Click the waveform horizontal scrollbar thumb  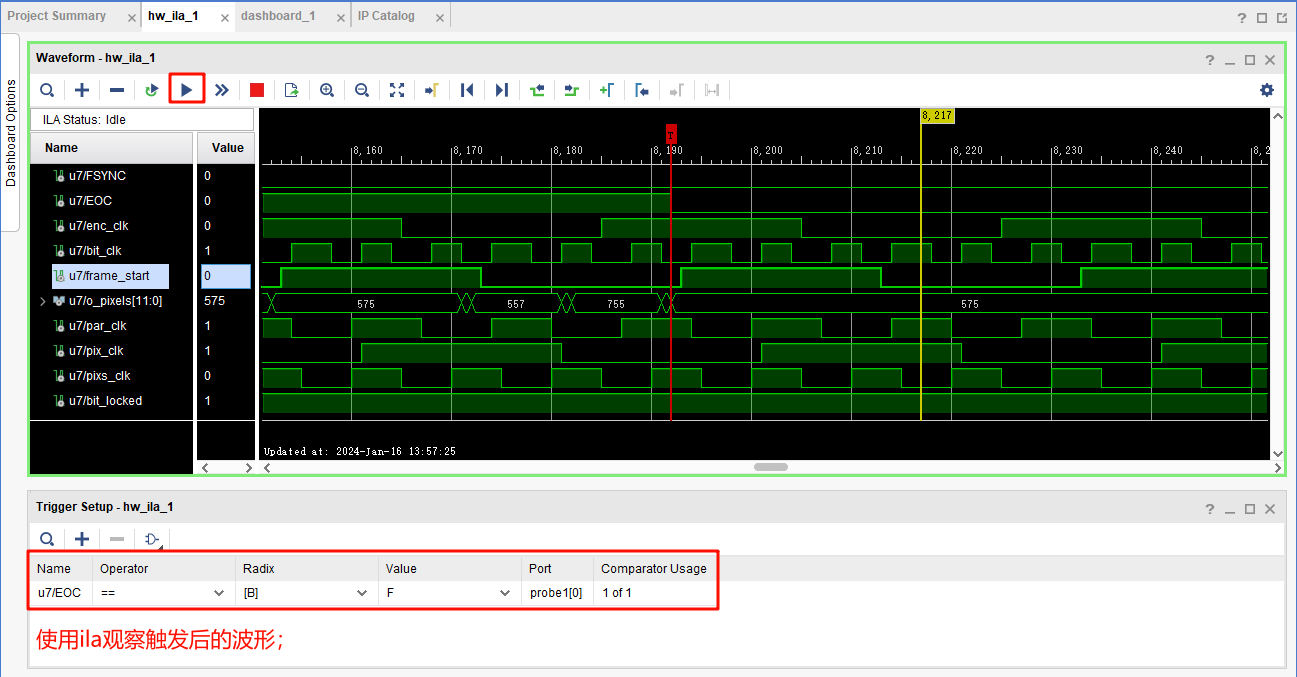click(x=771, y=467)
